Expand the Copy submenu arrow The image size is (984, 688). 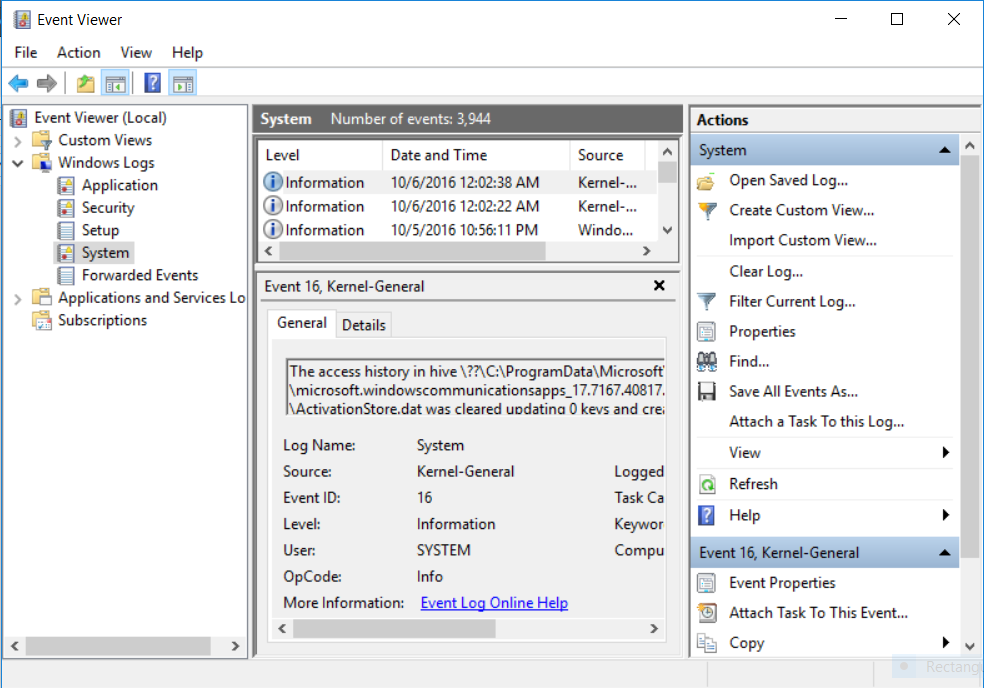tap(946, 642)
